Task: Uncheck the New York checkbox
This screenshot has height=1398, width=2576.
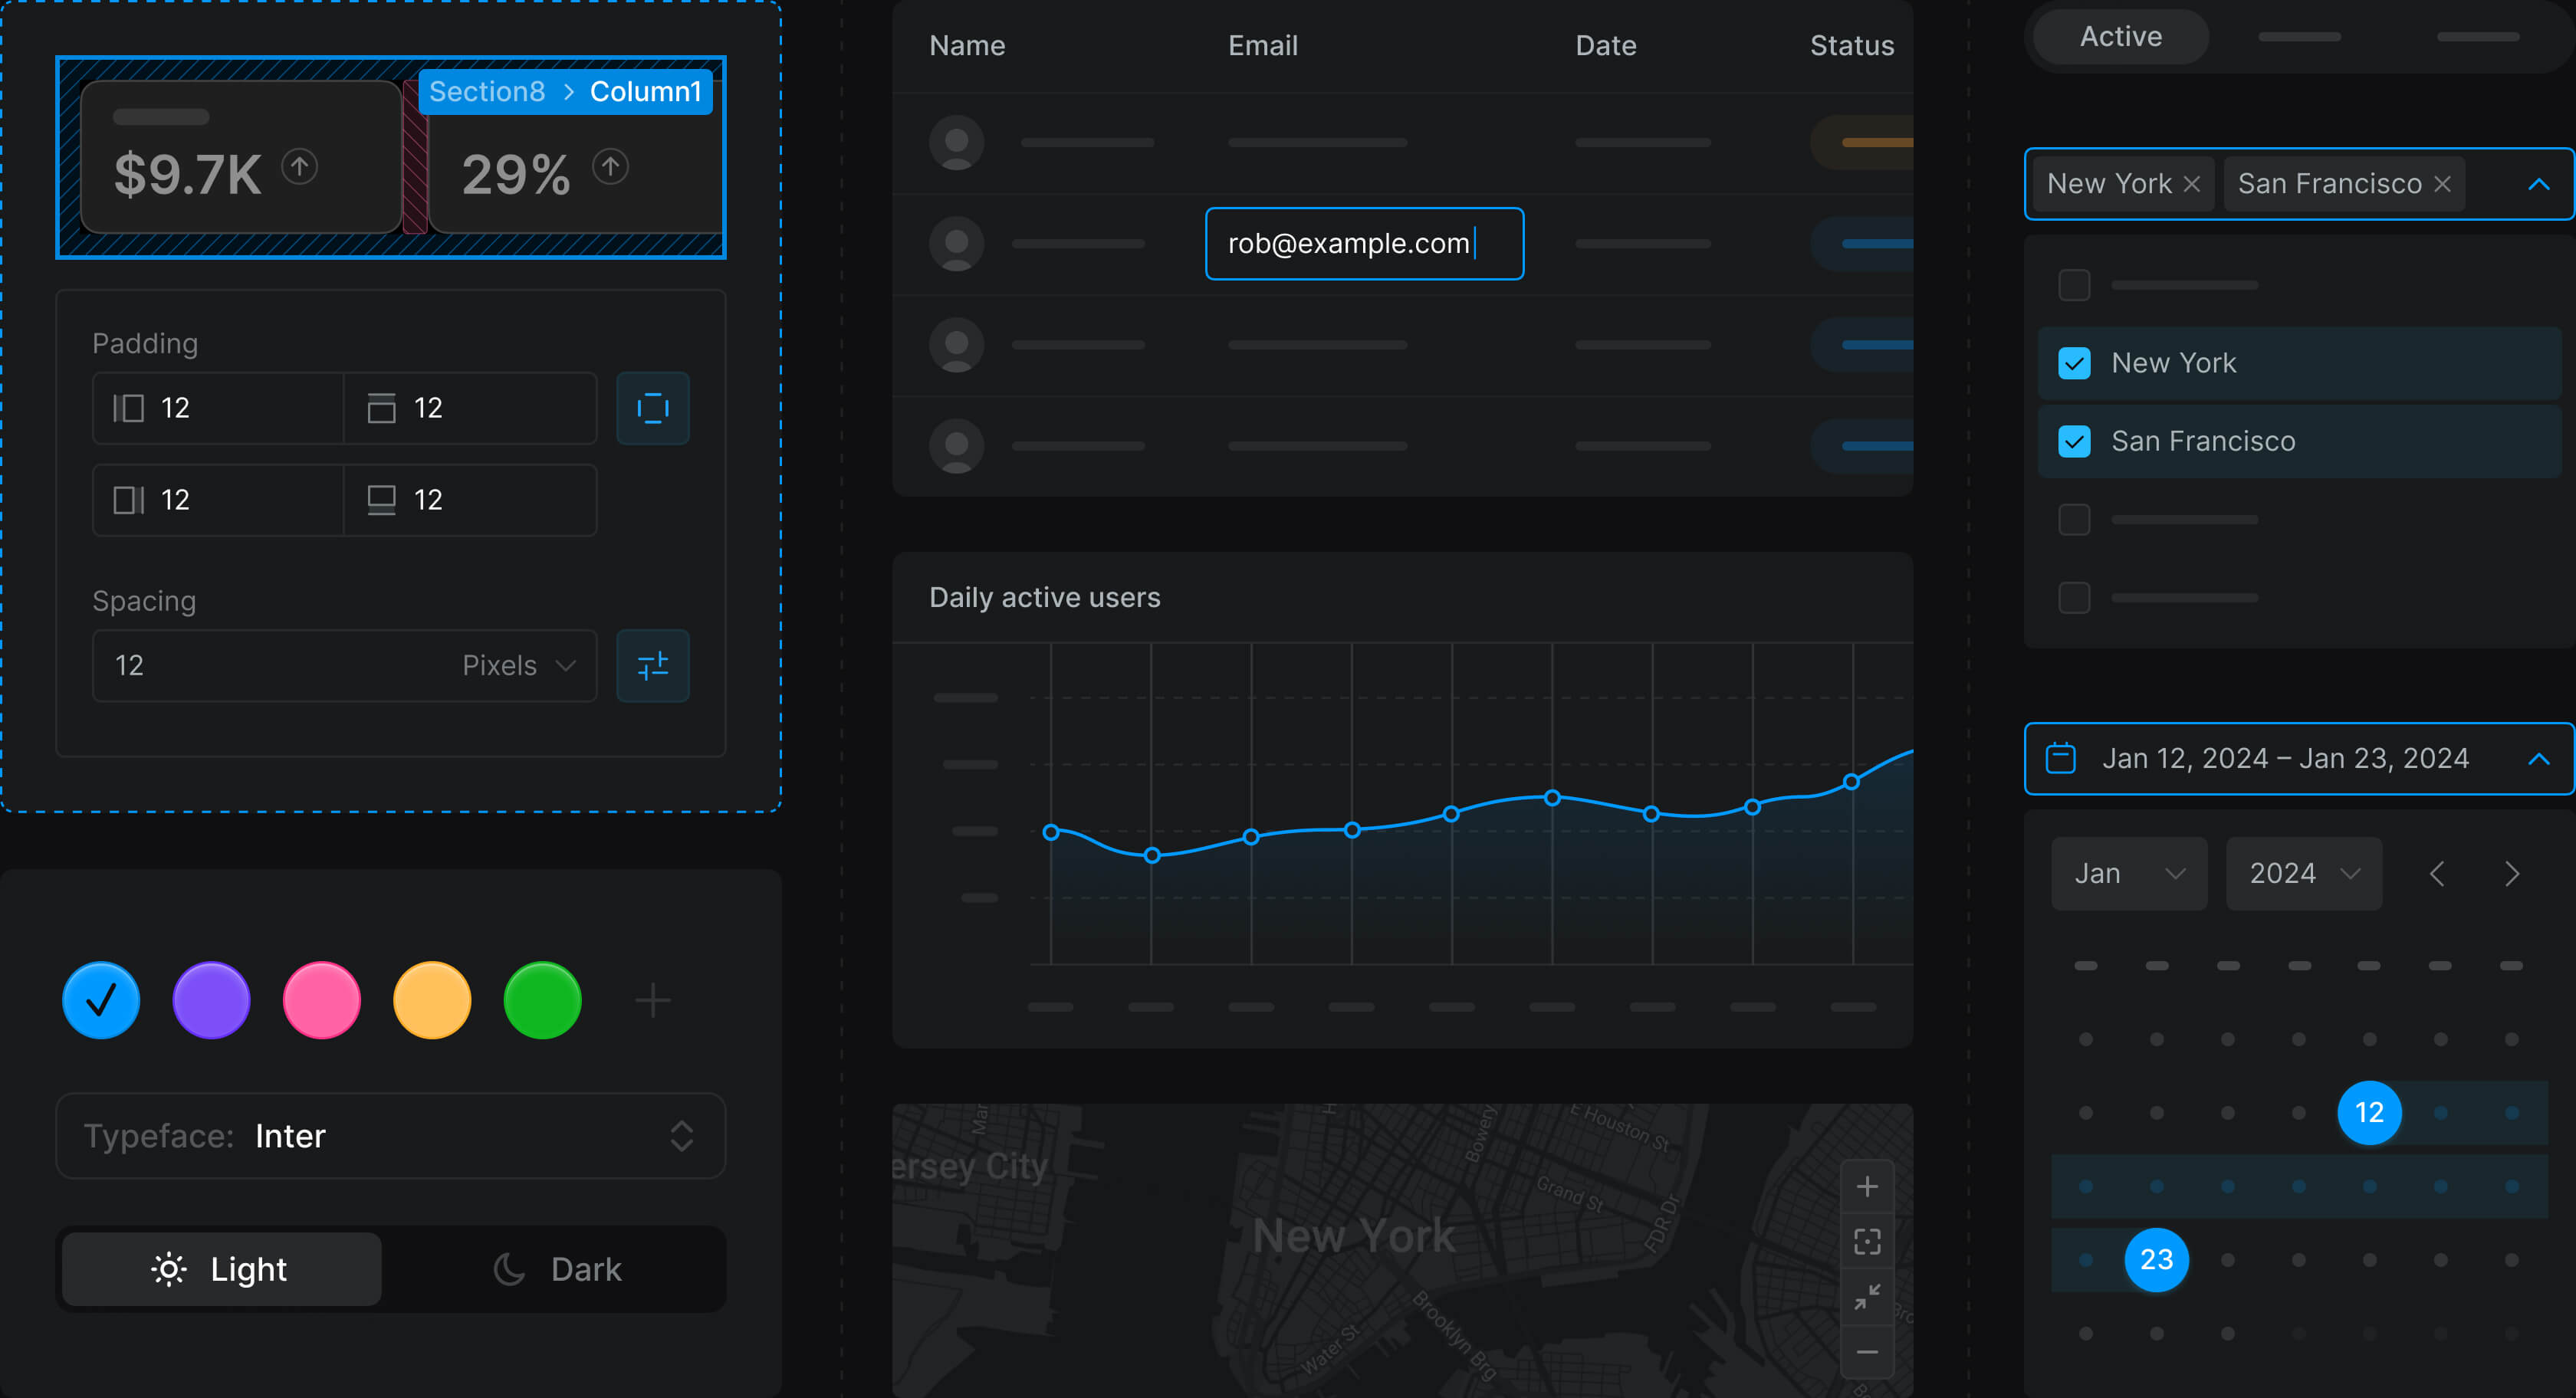Action: tap(2074, 363)
